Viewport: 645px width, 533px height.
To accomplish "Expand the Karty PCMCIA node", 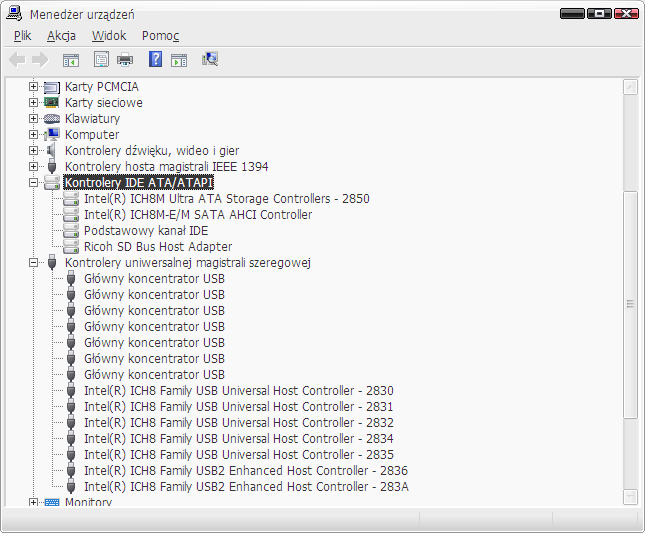I will pyautogui.click(x=33, y=87).
